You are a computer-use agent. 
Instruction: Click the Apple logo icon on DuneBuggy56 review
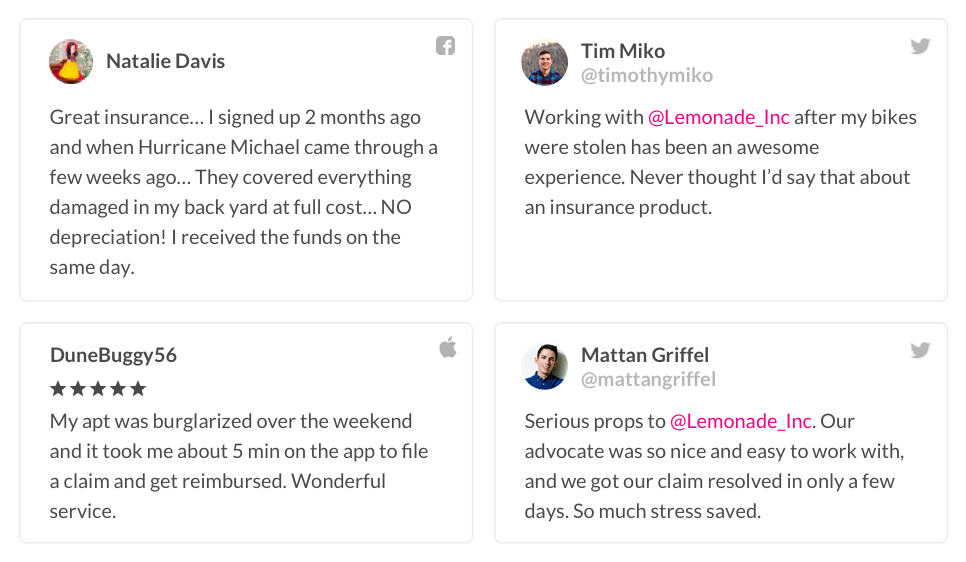pos(448,348)
